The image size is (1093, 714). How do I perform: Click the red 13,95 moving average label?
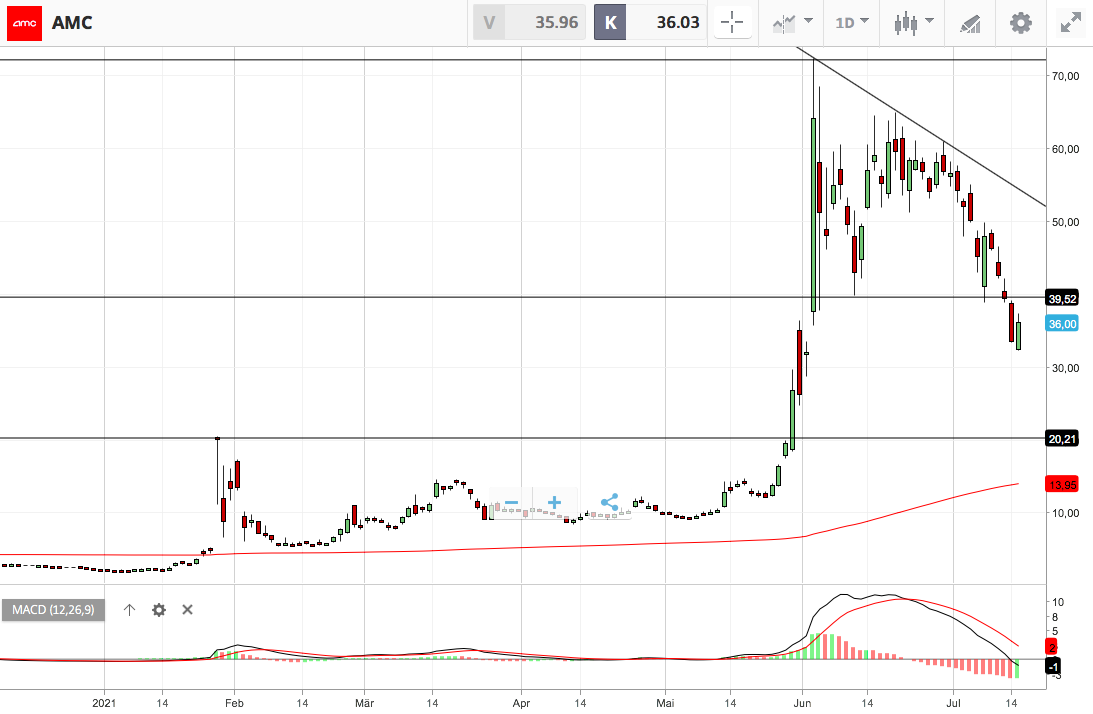tap(1062, 485)
